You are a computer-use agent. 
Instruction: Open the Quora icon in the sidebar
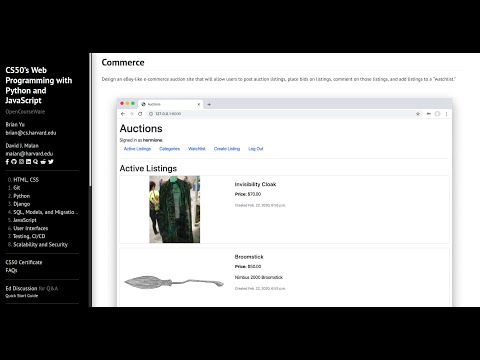[x=36, y=162]
